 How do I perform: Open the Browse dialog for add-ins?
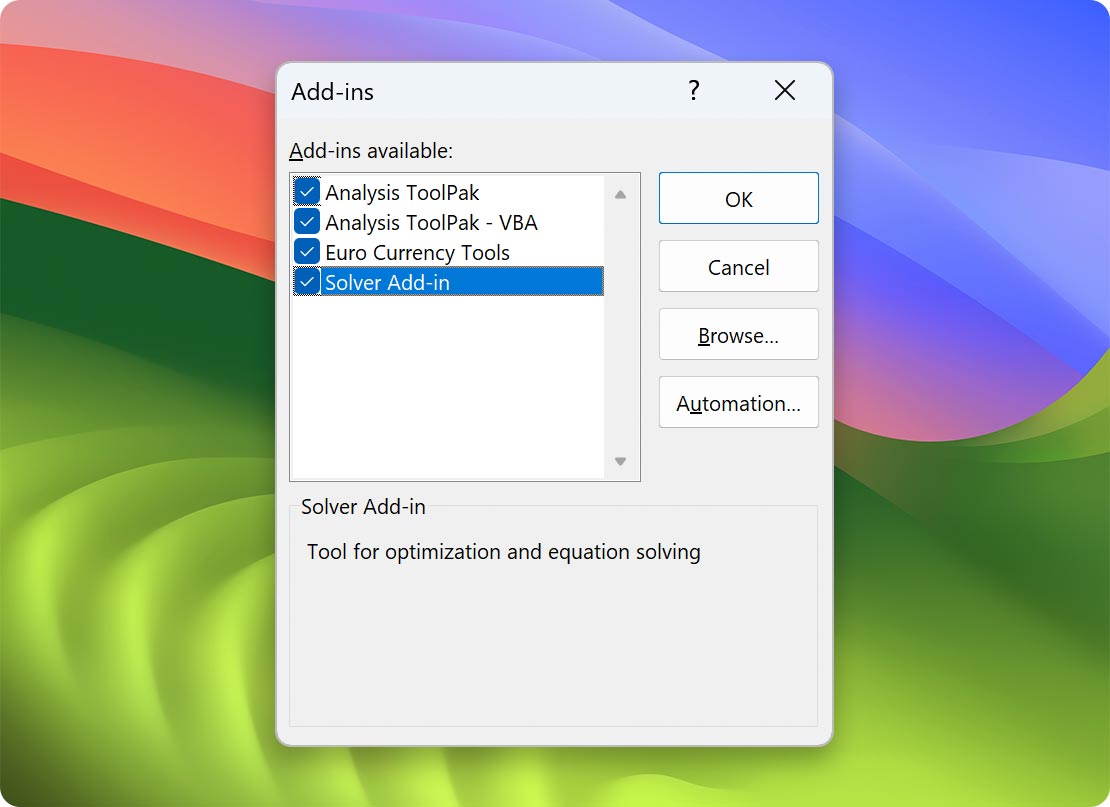click(738, 334)
